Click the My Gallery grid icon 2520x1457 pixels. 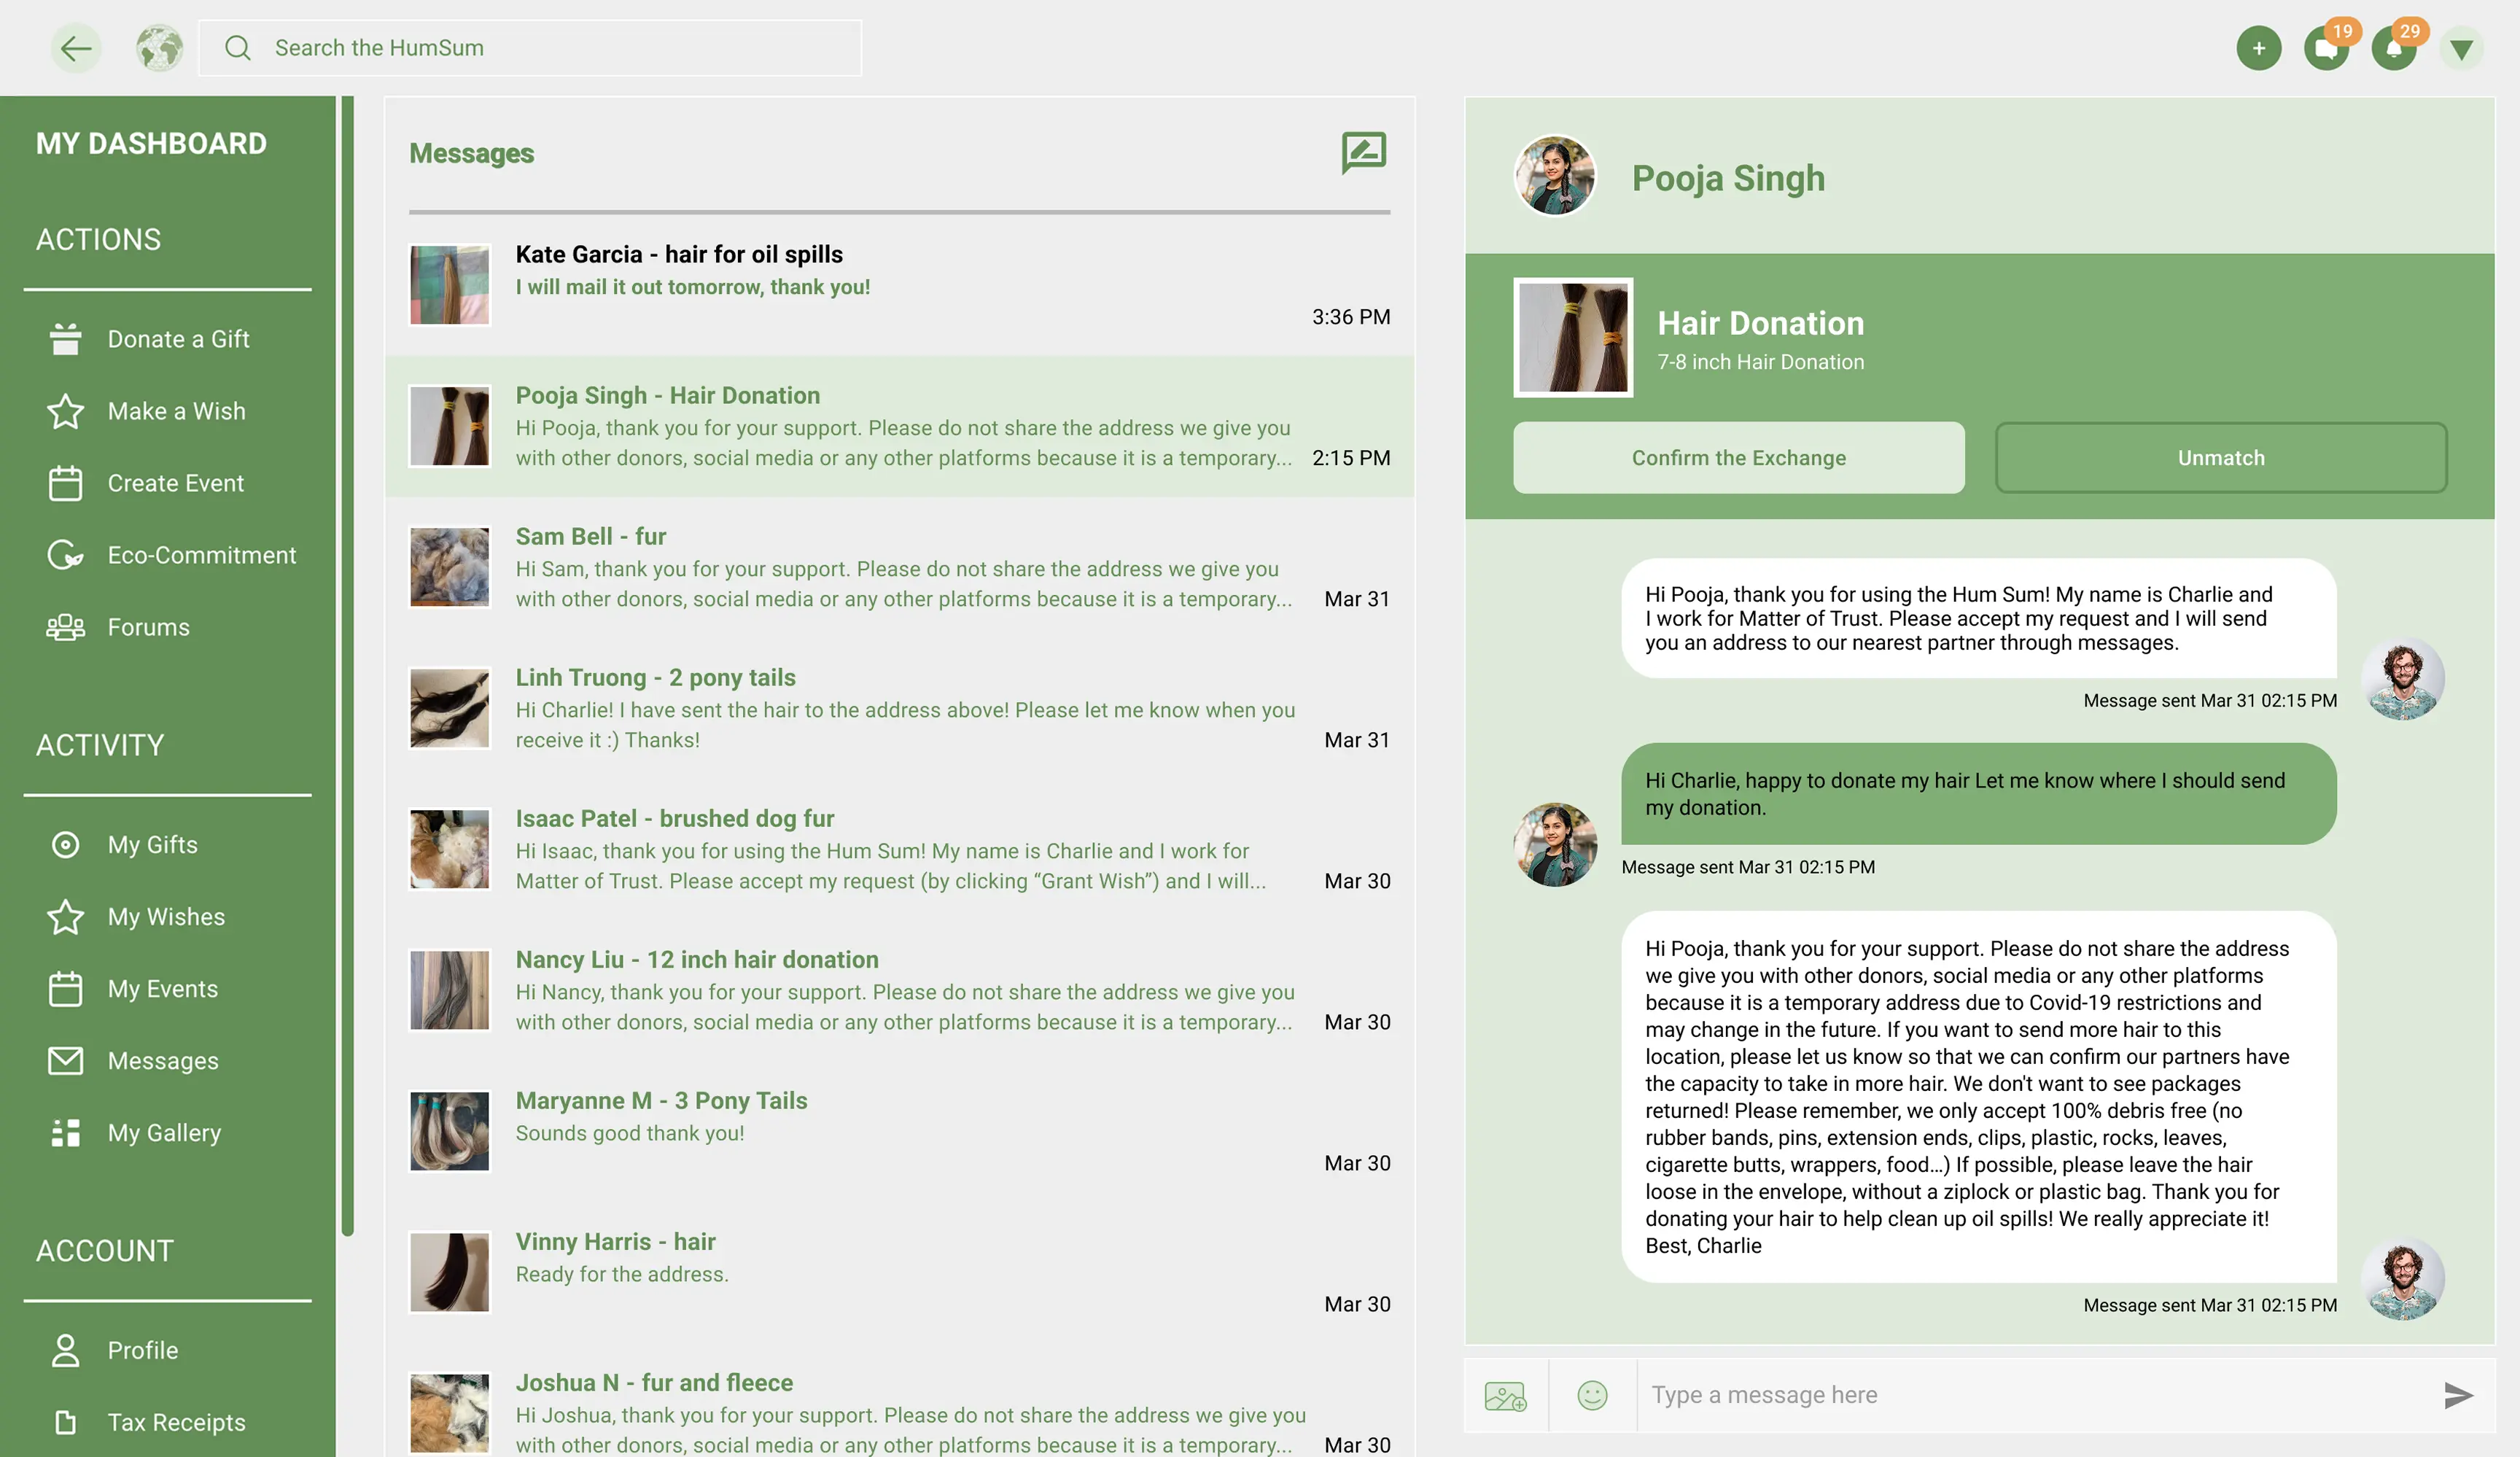click(66, 1133)
